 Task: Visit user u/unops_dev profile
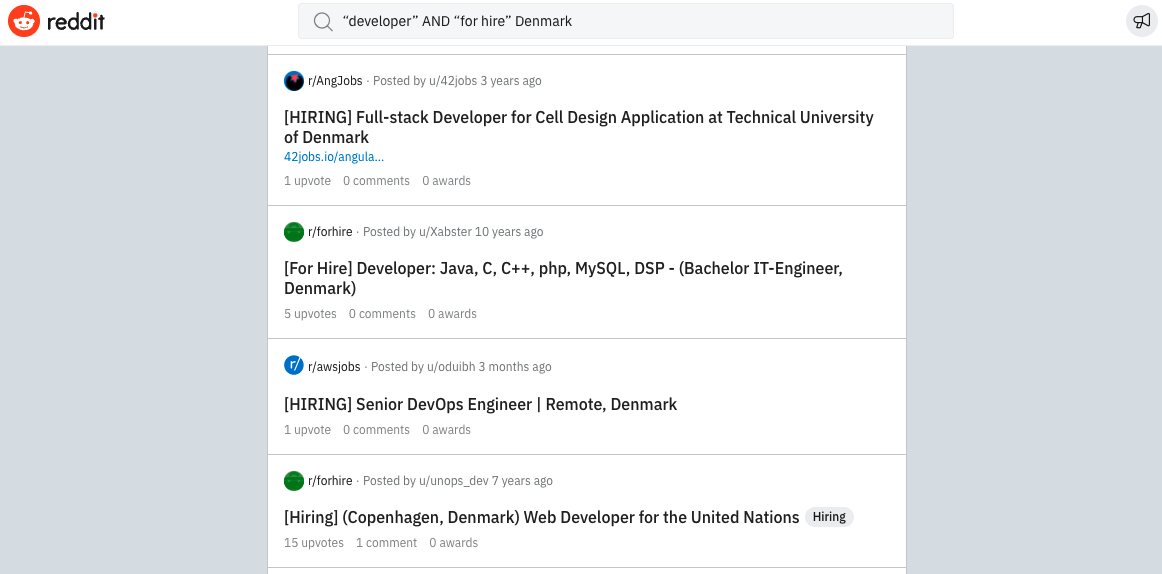(x=454, y=481)
